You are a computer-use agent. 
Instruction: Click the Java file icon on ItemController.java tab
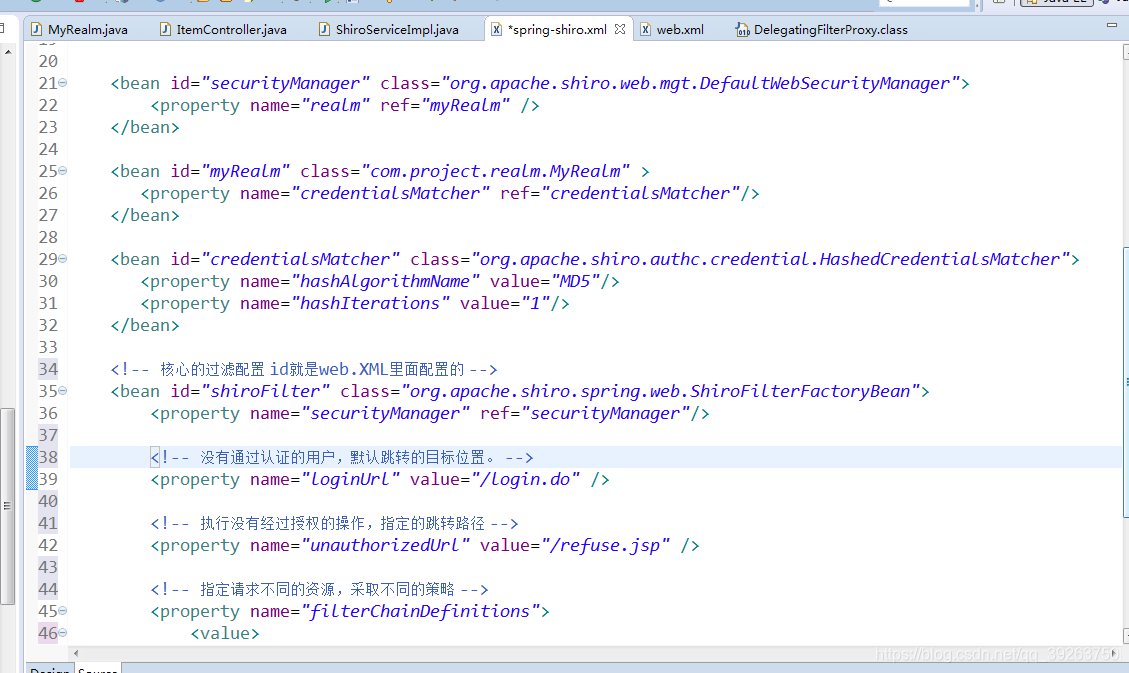pos(165,30)
